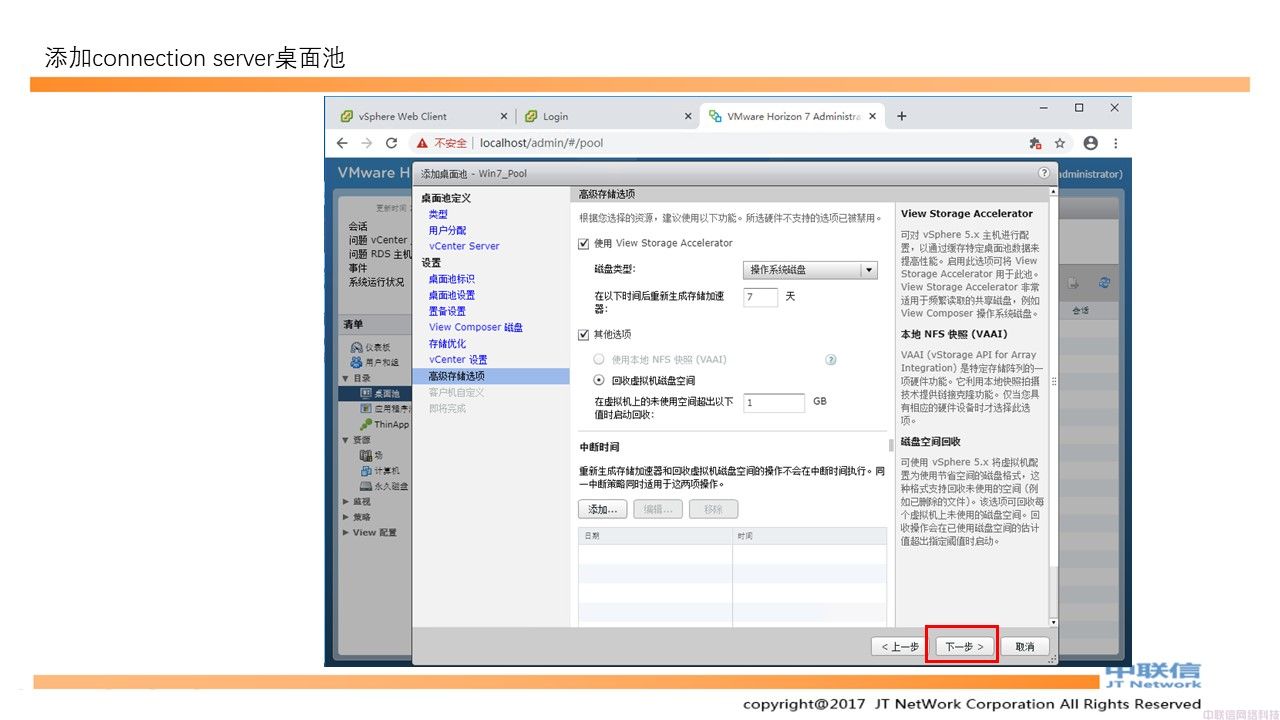Screen dimensions: 1280x720
Task: Click the dialog vertical scrollbar down arrow
Action: [1053, 622]
